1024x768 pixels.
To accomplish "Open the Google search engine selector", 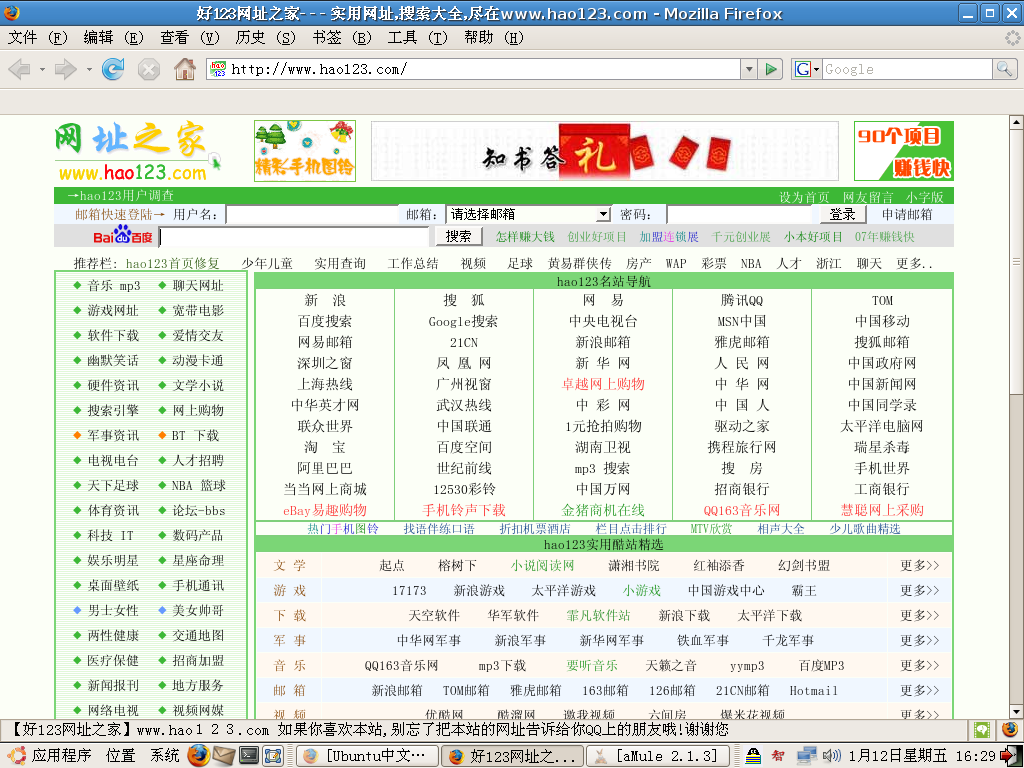I will tap(807, 69).
